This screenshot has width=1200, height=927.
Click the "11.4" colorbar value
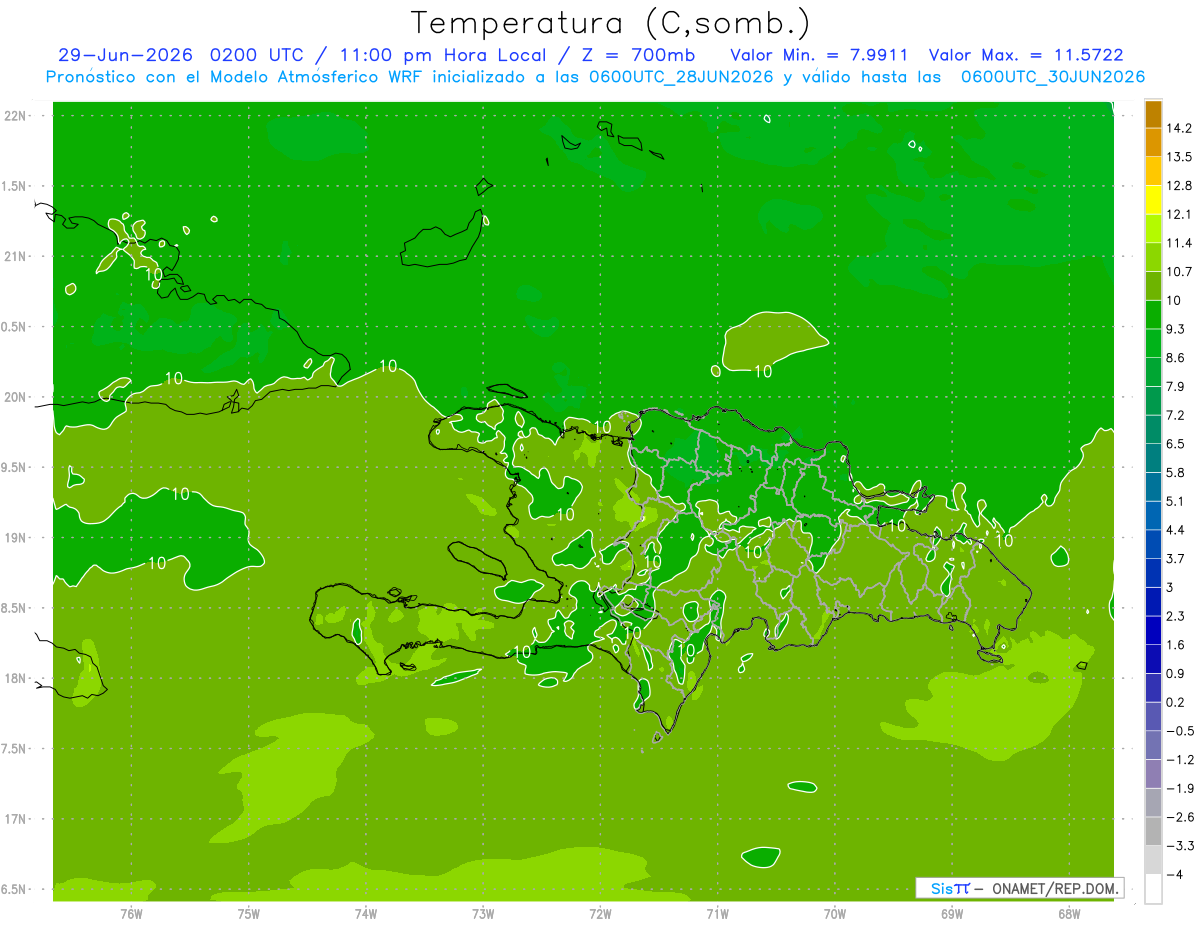click(1178, 243)
